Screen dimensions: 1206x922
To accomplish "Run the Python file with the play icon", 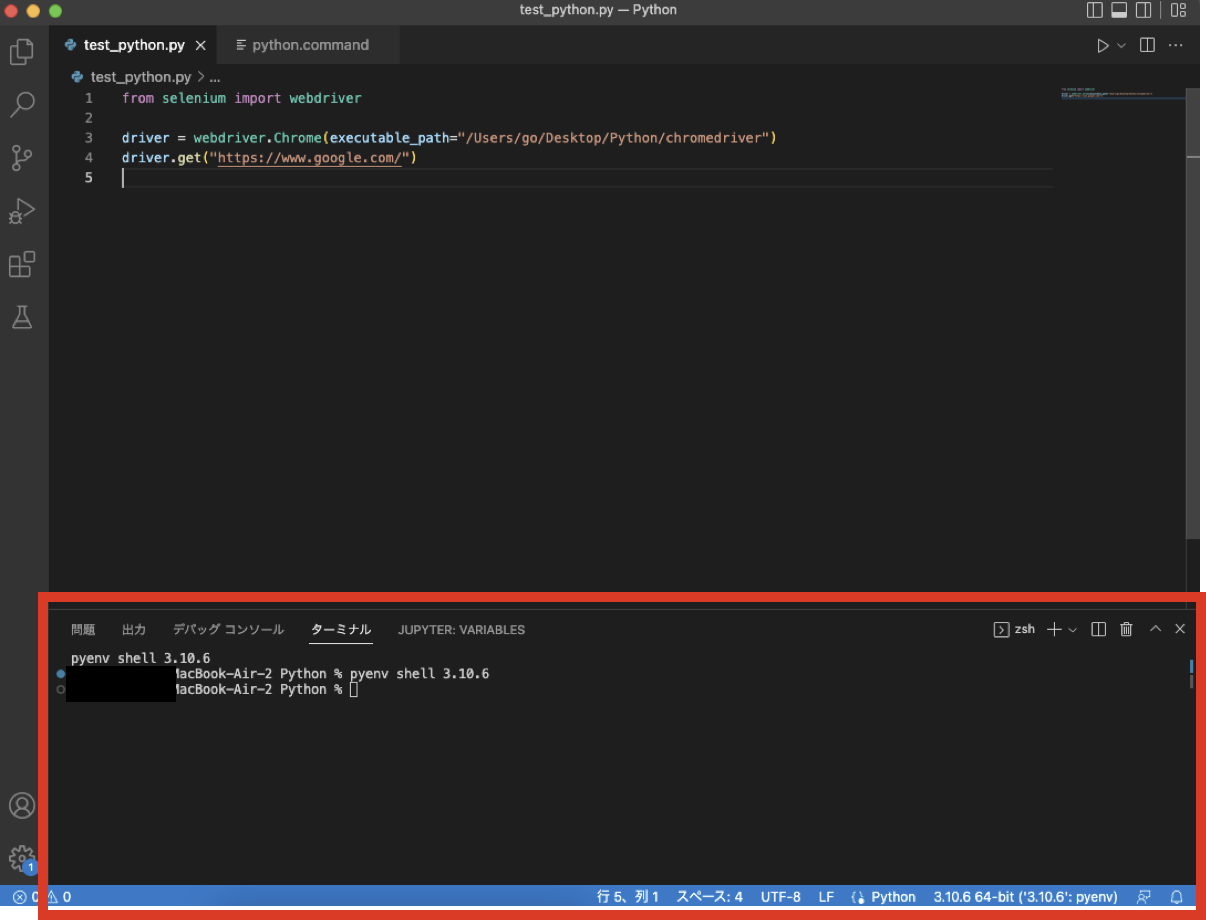I will click(x=1102, y=45).
